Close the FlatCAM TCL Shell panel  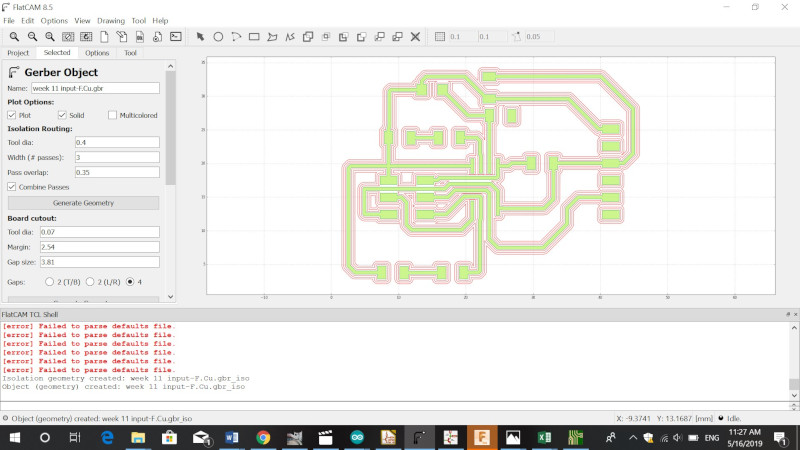coord(795,314)
